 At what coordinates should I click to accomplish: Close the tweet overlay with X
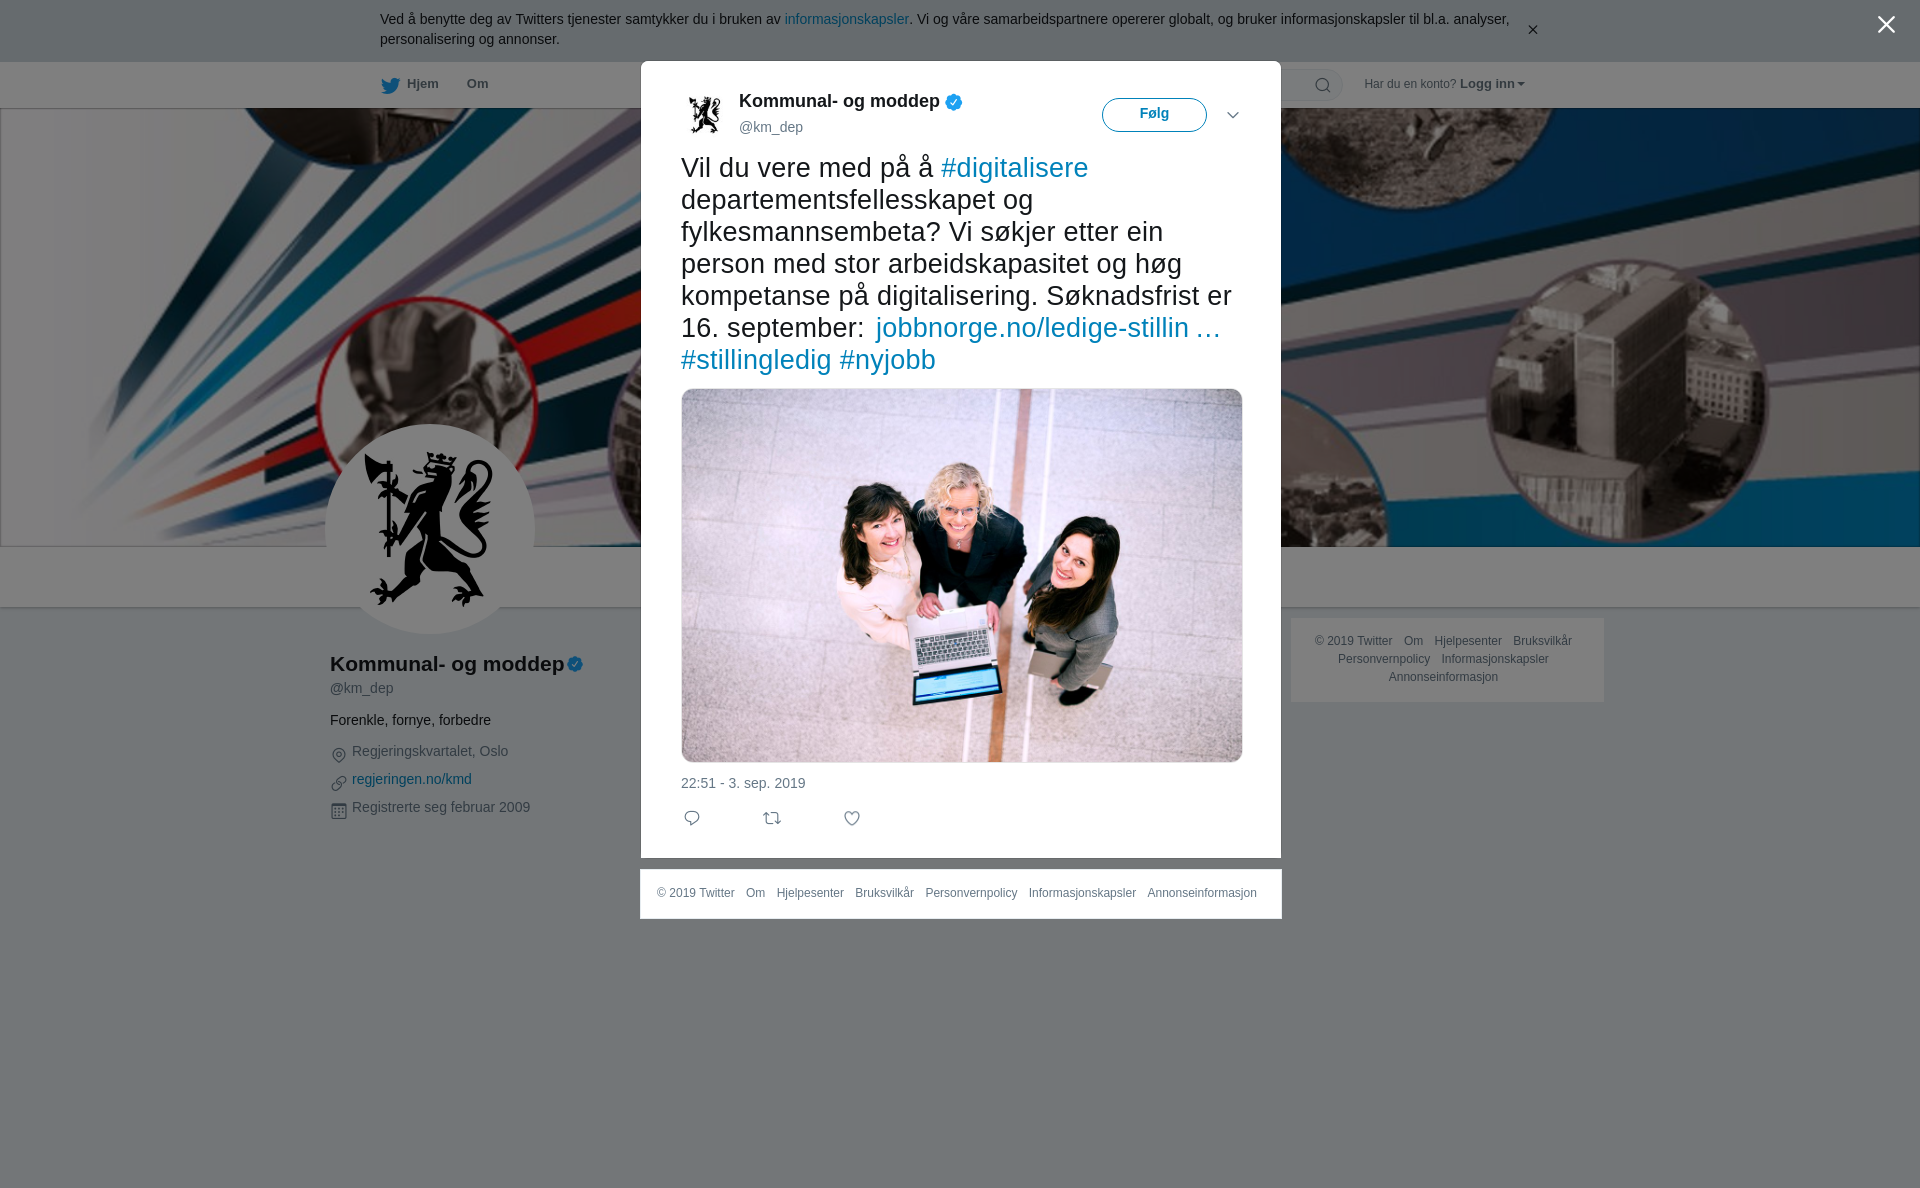(1886, 25)
